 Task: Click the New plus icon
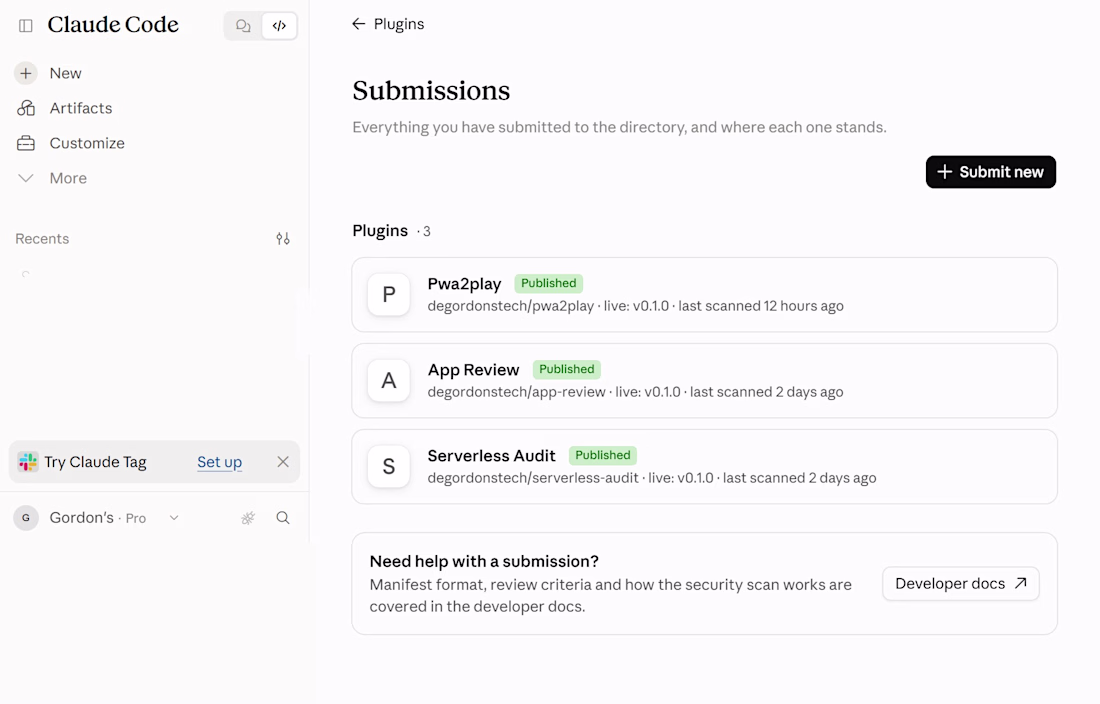point(26,73)
